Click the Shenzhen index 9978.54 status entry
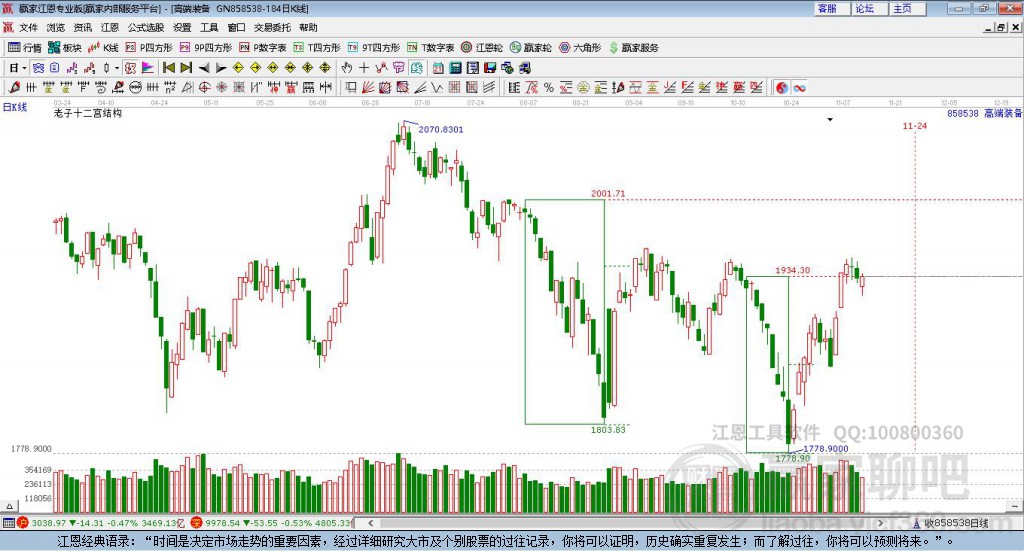 [x=272, y=523]
